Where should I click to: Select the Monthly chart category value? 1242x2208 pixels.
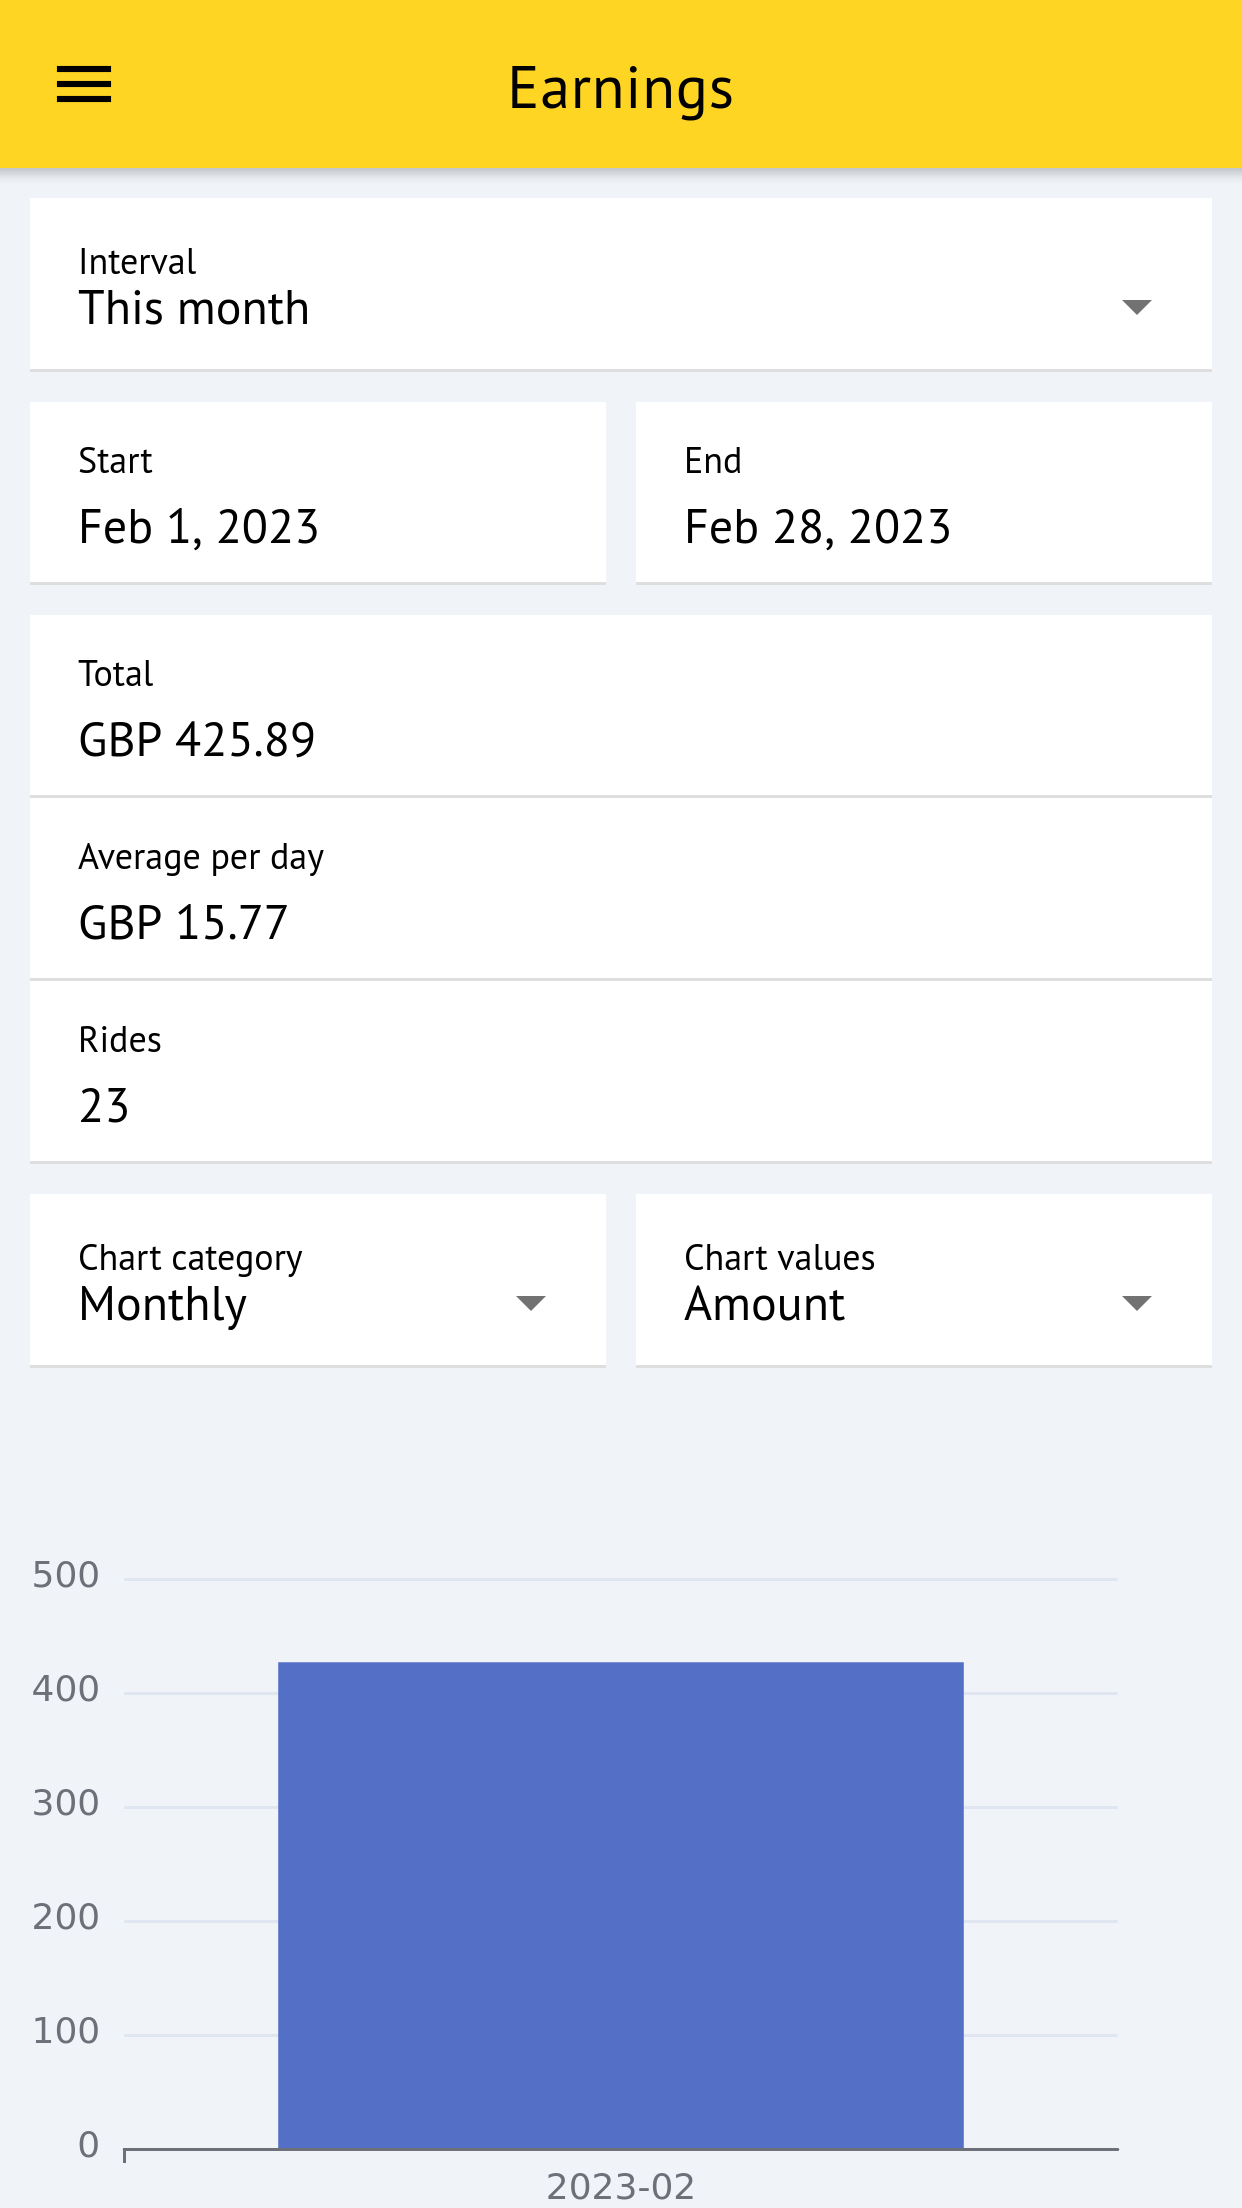[163, 1304]
